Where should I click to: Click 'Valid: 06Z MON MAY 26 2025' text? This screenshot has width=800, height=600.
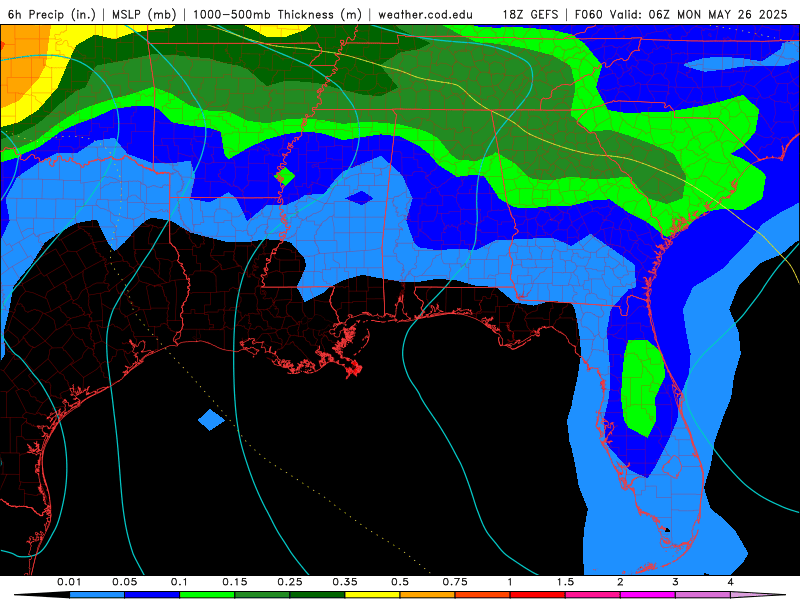click(x=698, y=14)
